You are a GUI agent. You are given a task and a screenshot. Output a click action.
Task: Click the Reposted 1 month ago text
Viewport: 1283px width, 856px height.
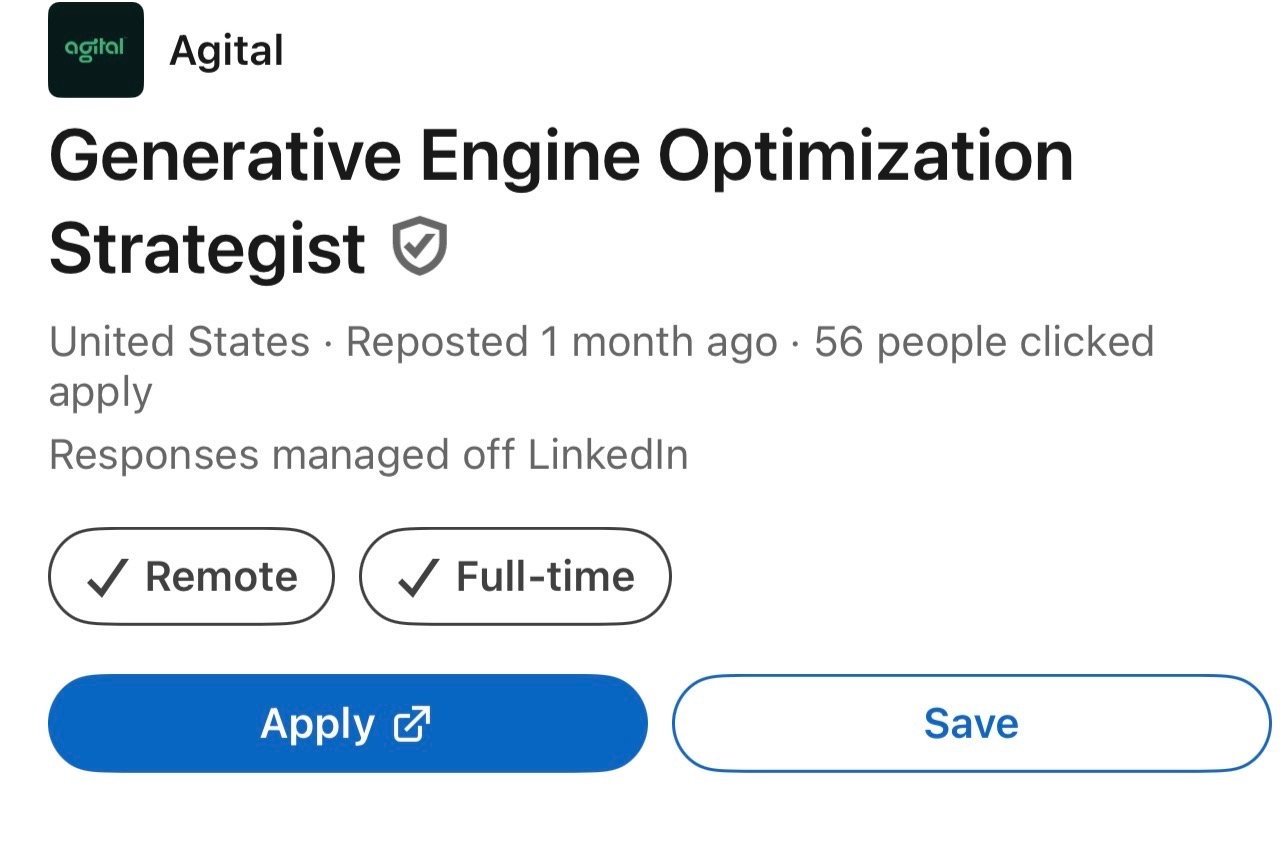click(x=561, y=342)
